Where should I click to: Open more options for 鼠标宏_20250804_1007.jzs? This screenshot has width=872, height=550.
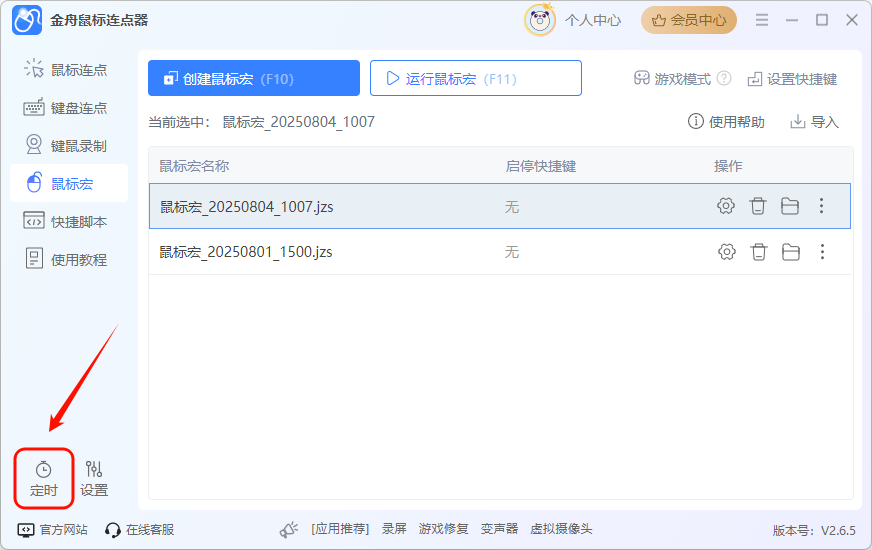821,206
